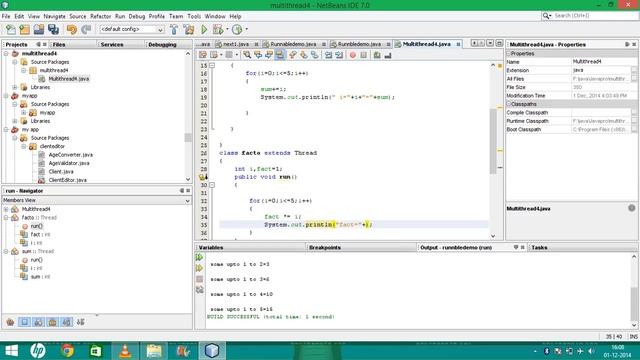Click the Debug Project toolbar icon
The image size is (640, 360).
[x=218, y=29]
